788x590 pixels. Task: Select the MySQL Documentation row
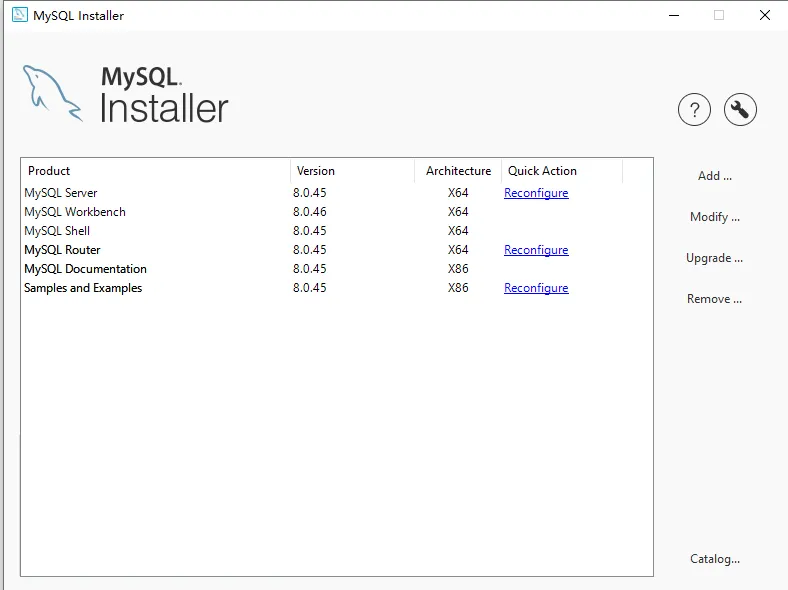[337, 269]
